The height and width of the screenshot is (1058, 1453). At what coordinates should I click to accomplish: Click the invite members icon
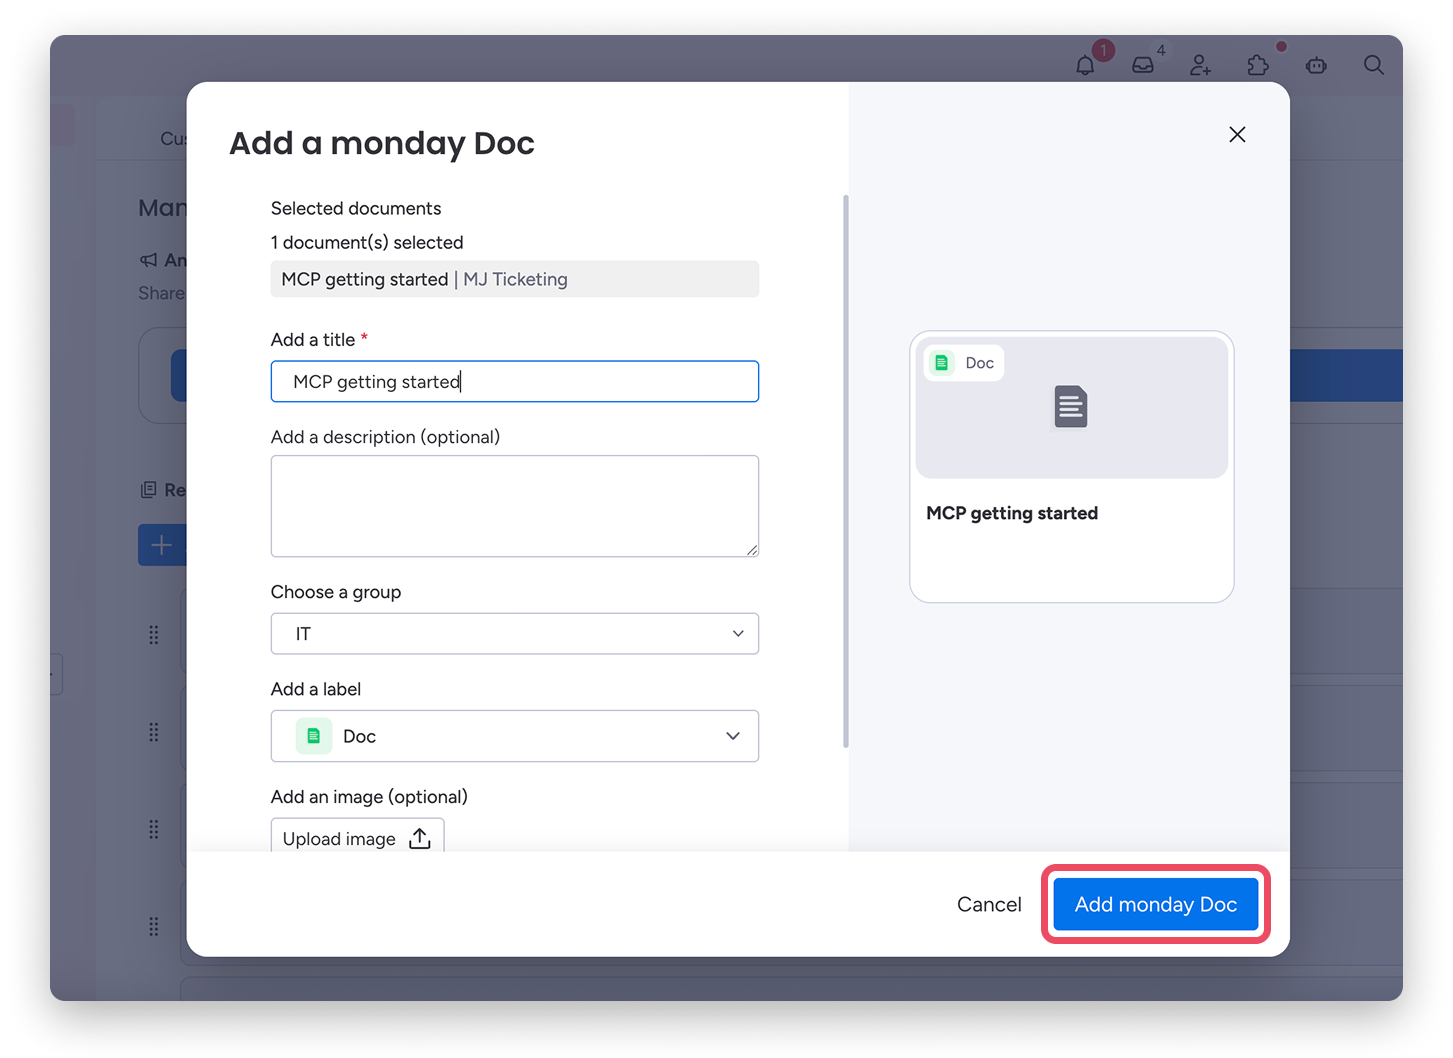1201,65
